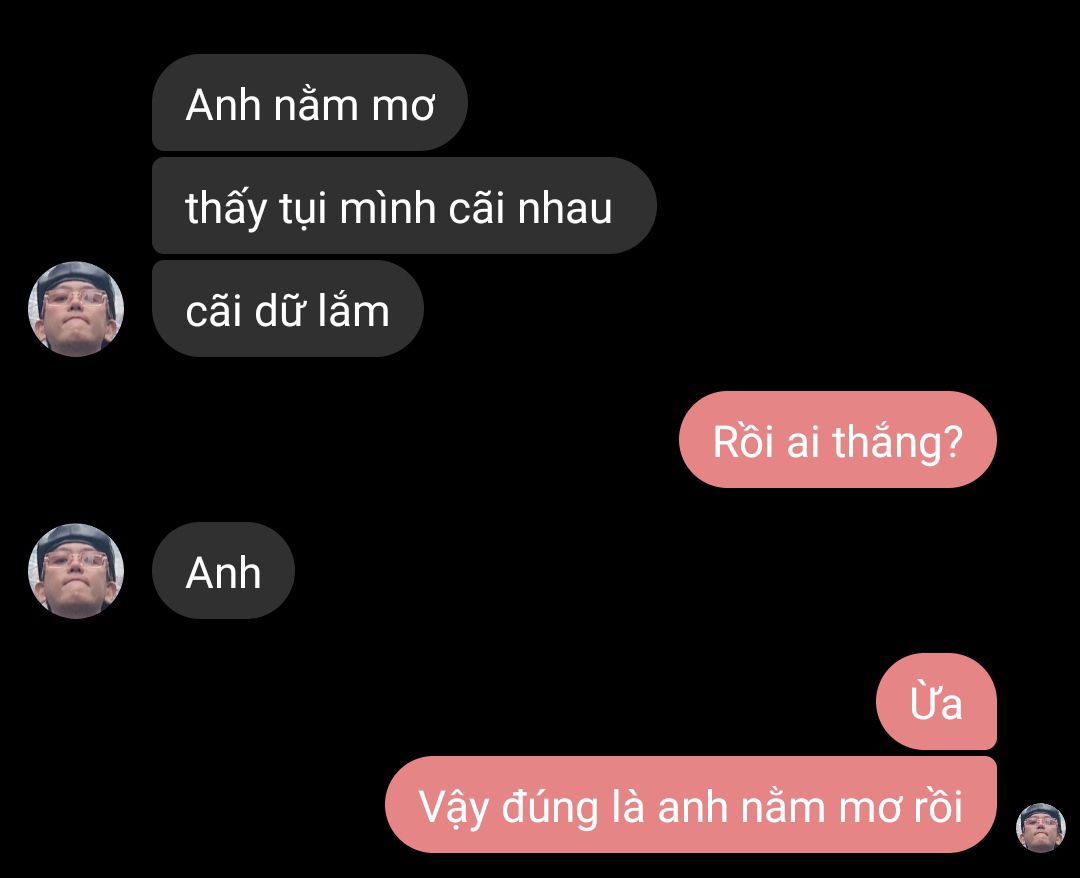Select "Vậy đúng là anh nằm mơ rồi" message
The width and height of the screenshot is (1080, 878).
tap(691, 804)
